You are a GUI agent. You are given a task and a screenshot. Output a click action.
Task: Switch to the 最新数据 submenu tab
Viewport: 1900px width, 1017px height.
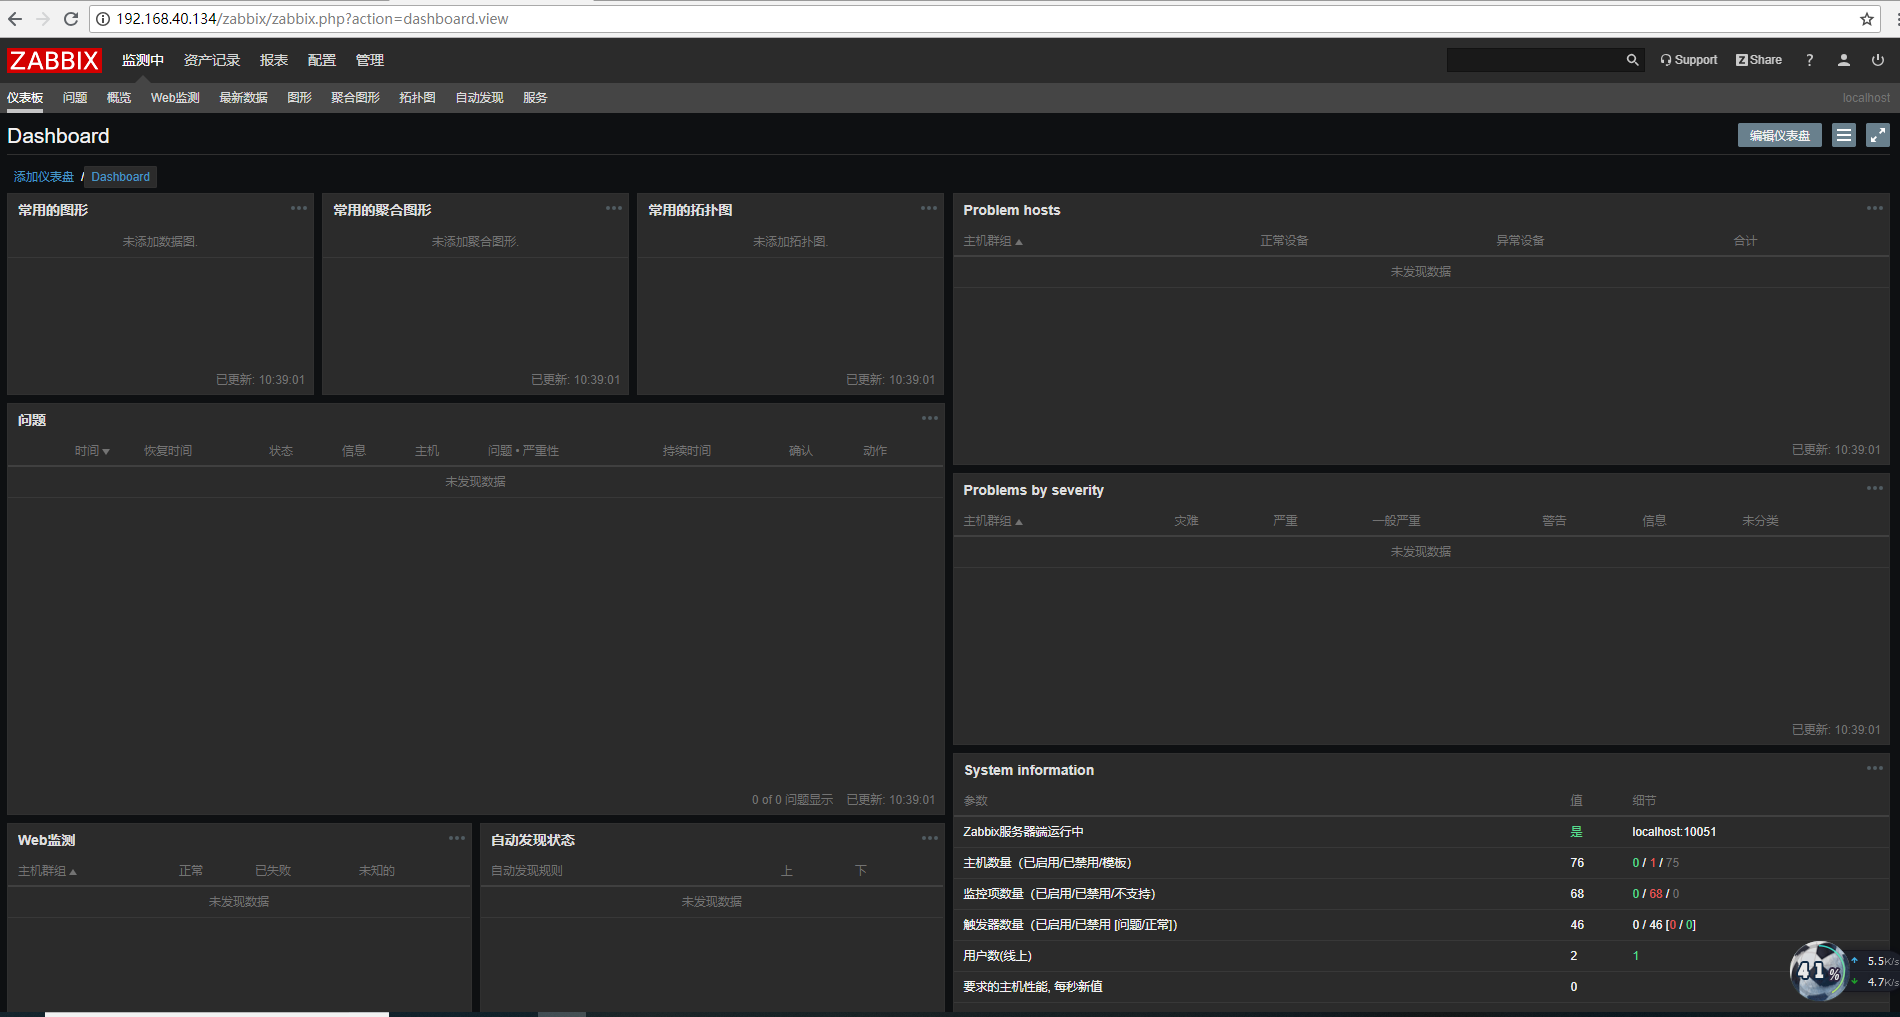click(243, 98)
